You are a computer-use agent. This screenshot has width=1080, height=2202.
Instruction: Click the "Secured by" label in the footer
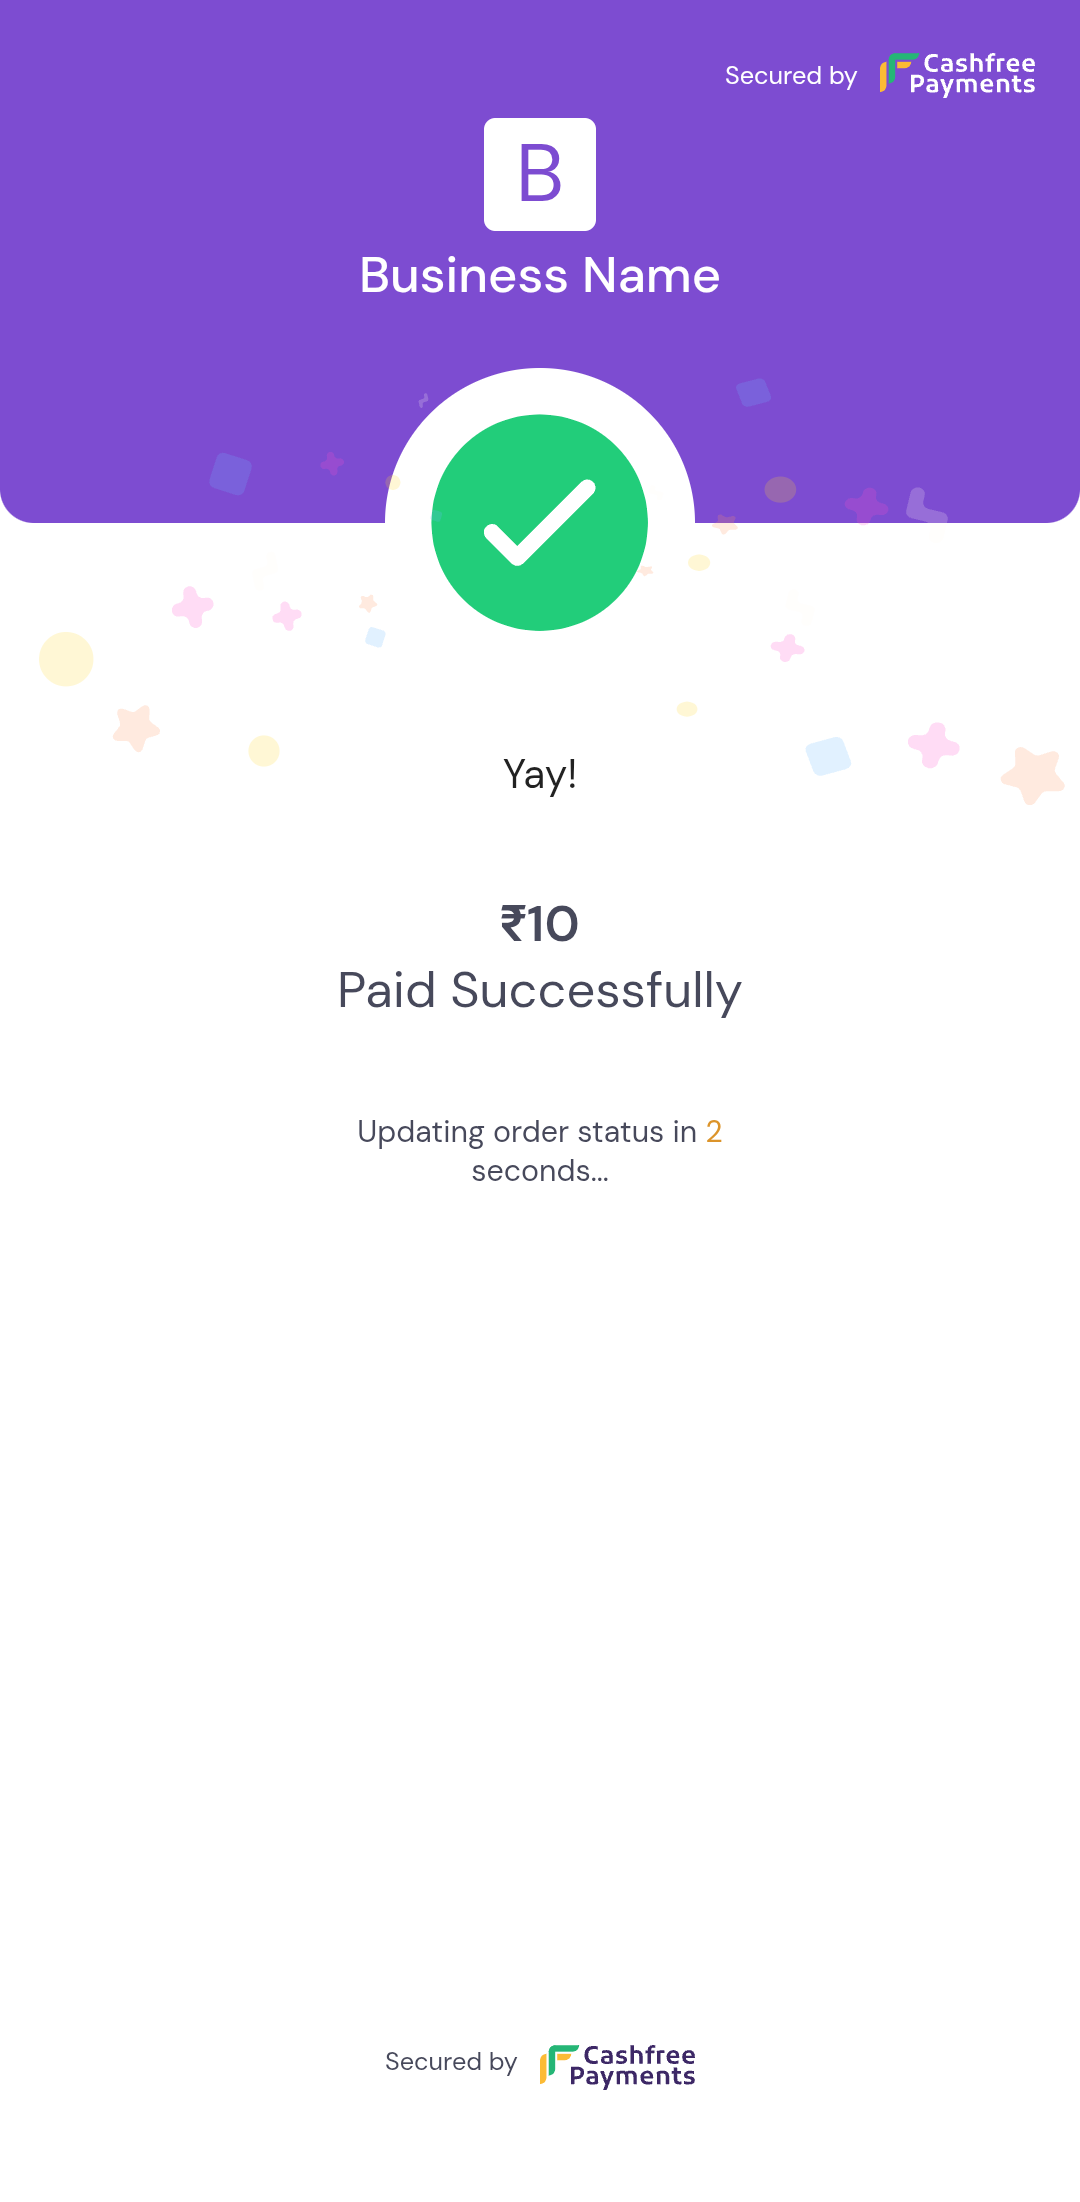(x=451, y=2062)
